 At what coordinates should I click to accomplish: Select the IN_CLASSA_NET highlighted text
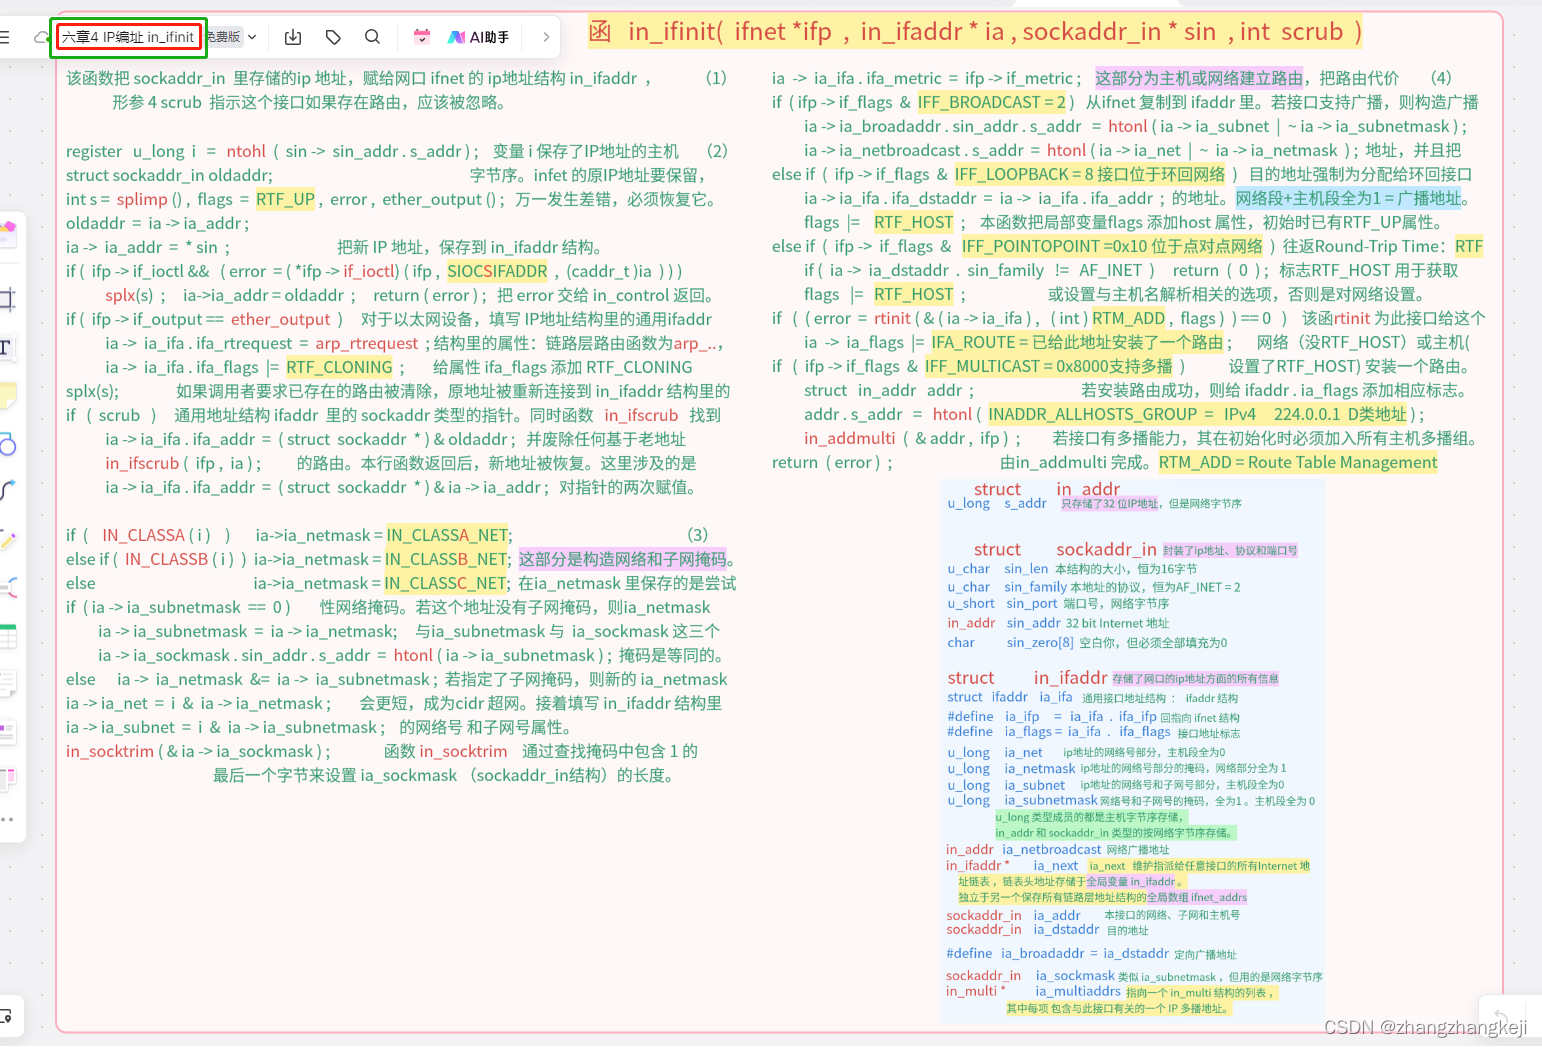448,535
